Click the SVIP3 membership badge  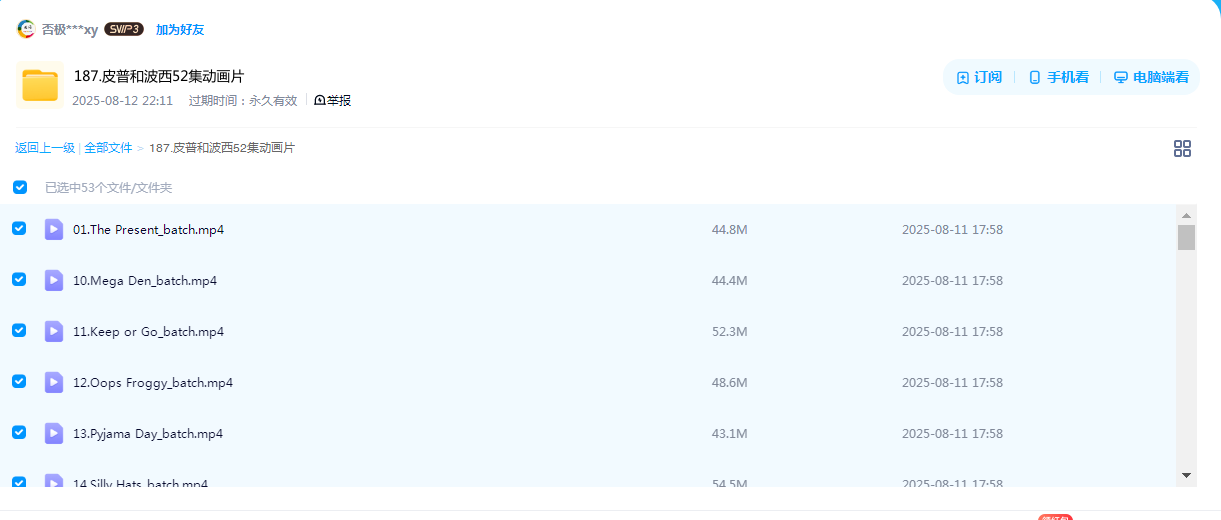click(124, 29)
